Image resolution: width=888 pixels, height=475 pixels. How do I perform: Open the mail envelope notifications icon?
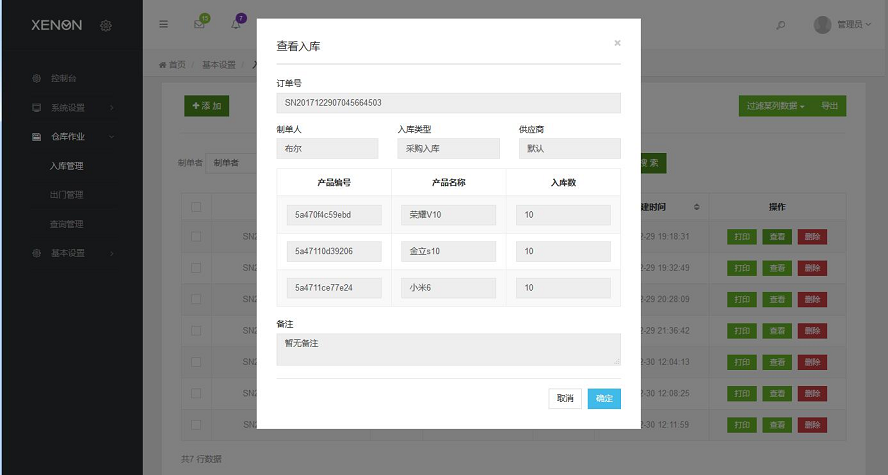coord(199,25)
